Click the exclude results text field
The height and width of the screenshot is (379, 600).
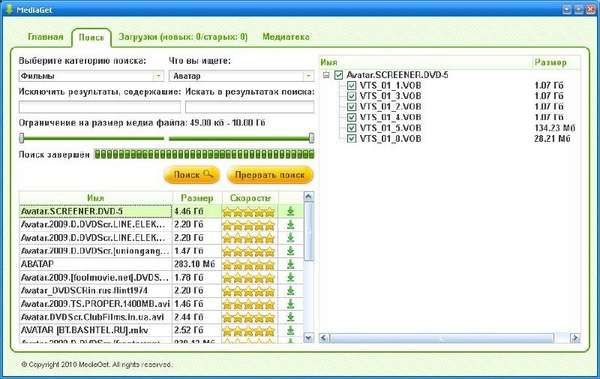point(99,107)
